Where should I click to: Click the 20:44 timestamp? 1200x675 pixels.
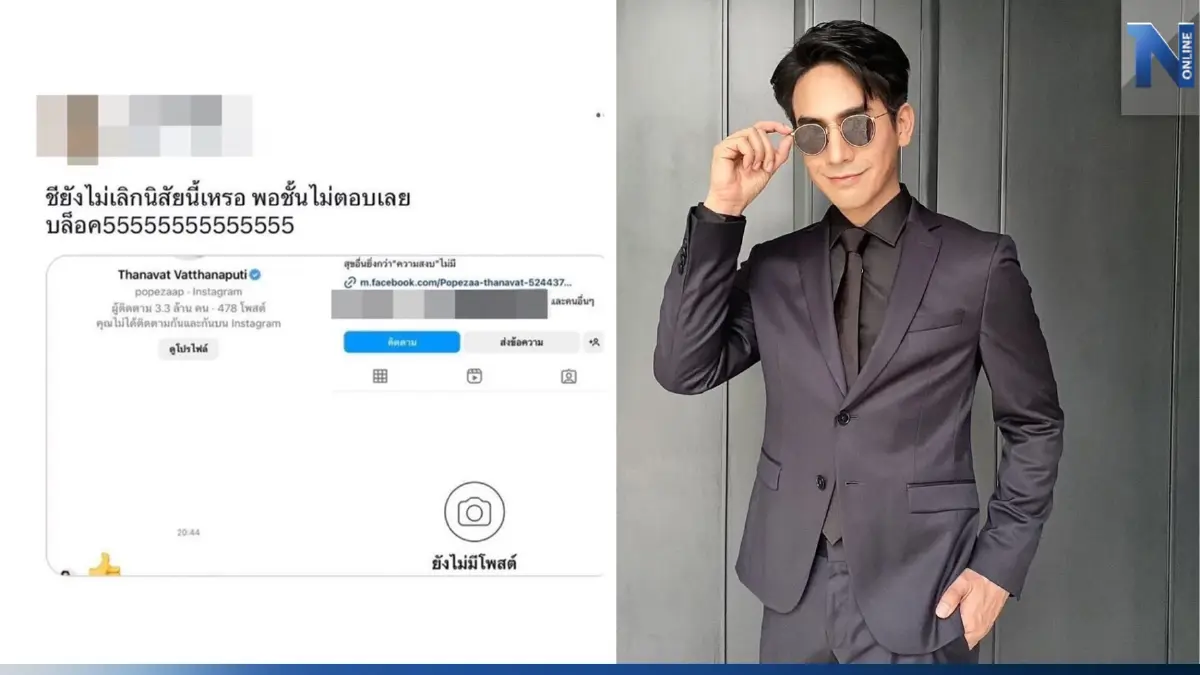188,533
